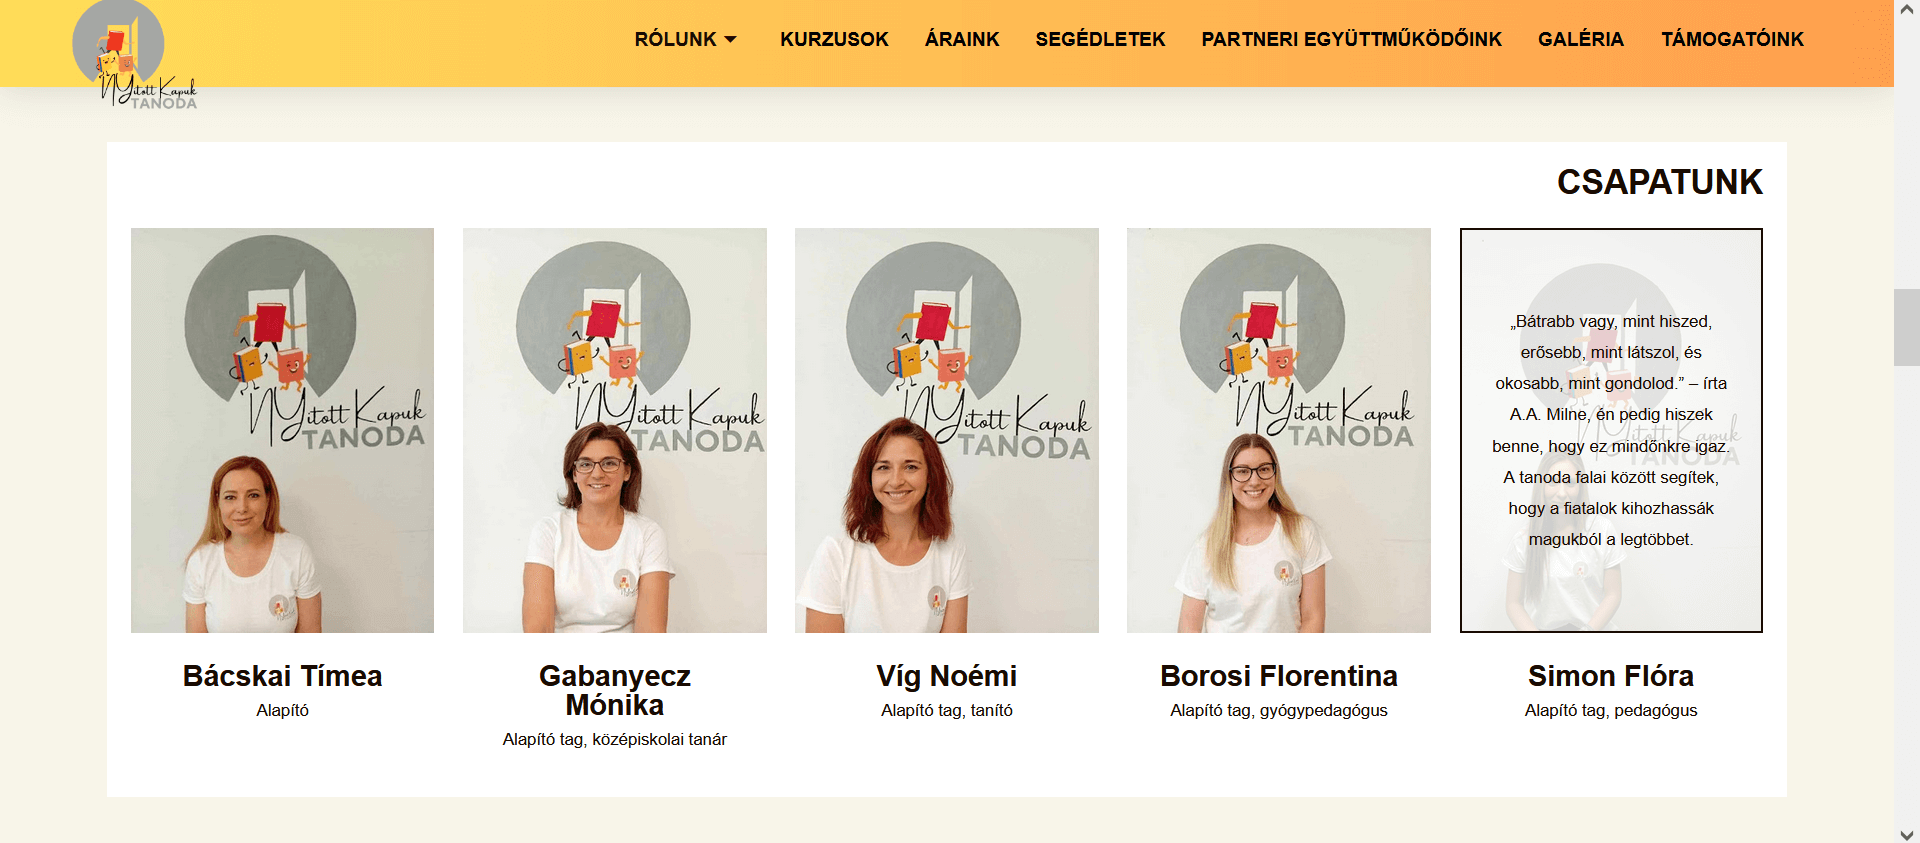Click Bácskai Tímea's portrait photo
This screenshot has width=1920, height=843.
click(x=282, y=430)
